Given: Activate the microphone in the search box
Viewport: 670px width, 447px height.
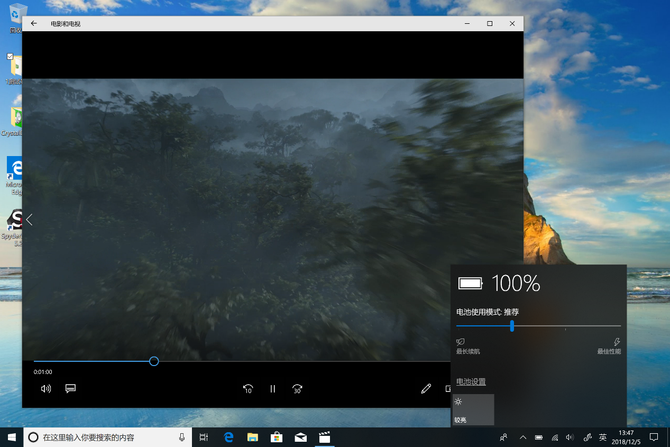Looking at the screenshot, I should point(182,437).
